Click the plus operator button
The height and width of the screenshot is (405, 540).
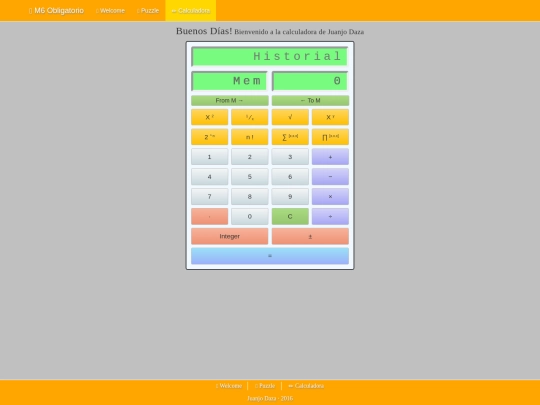click(330, 157)
